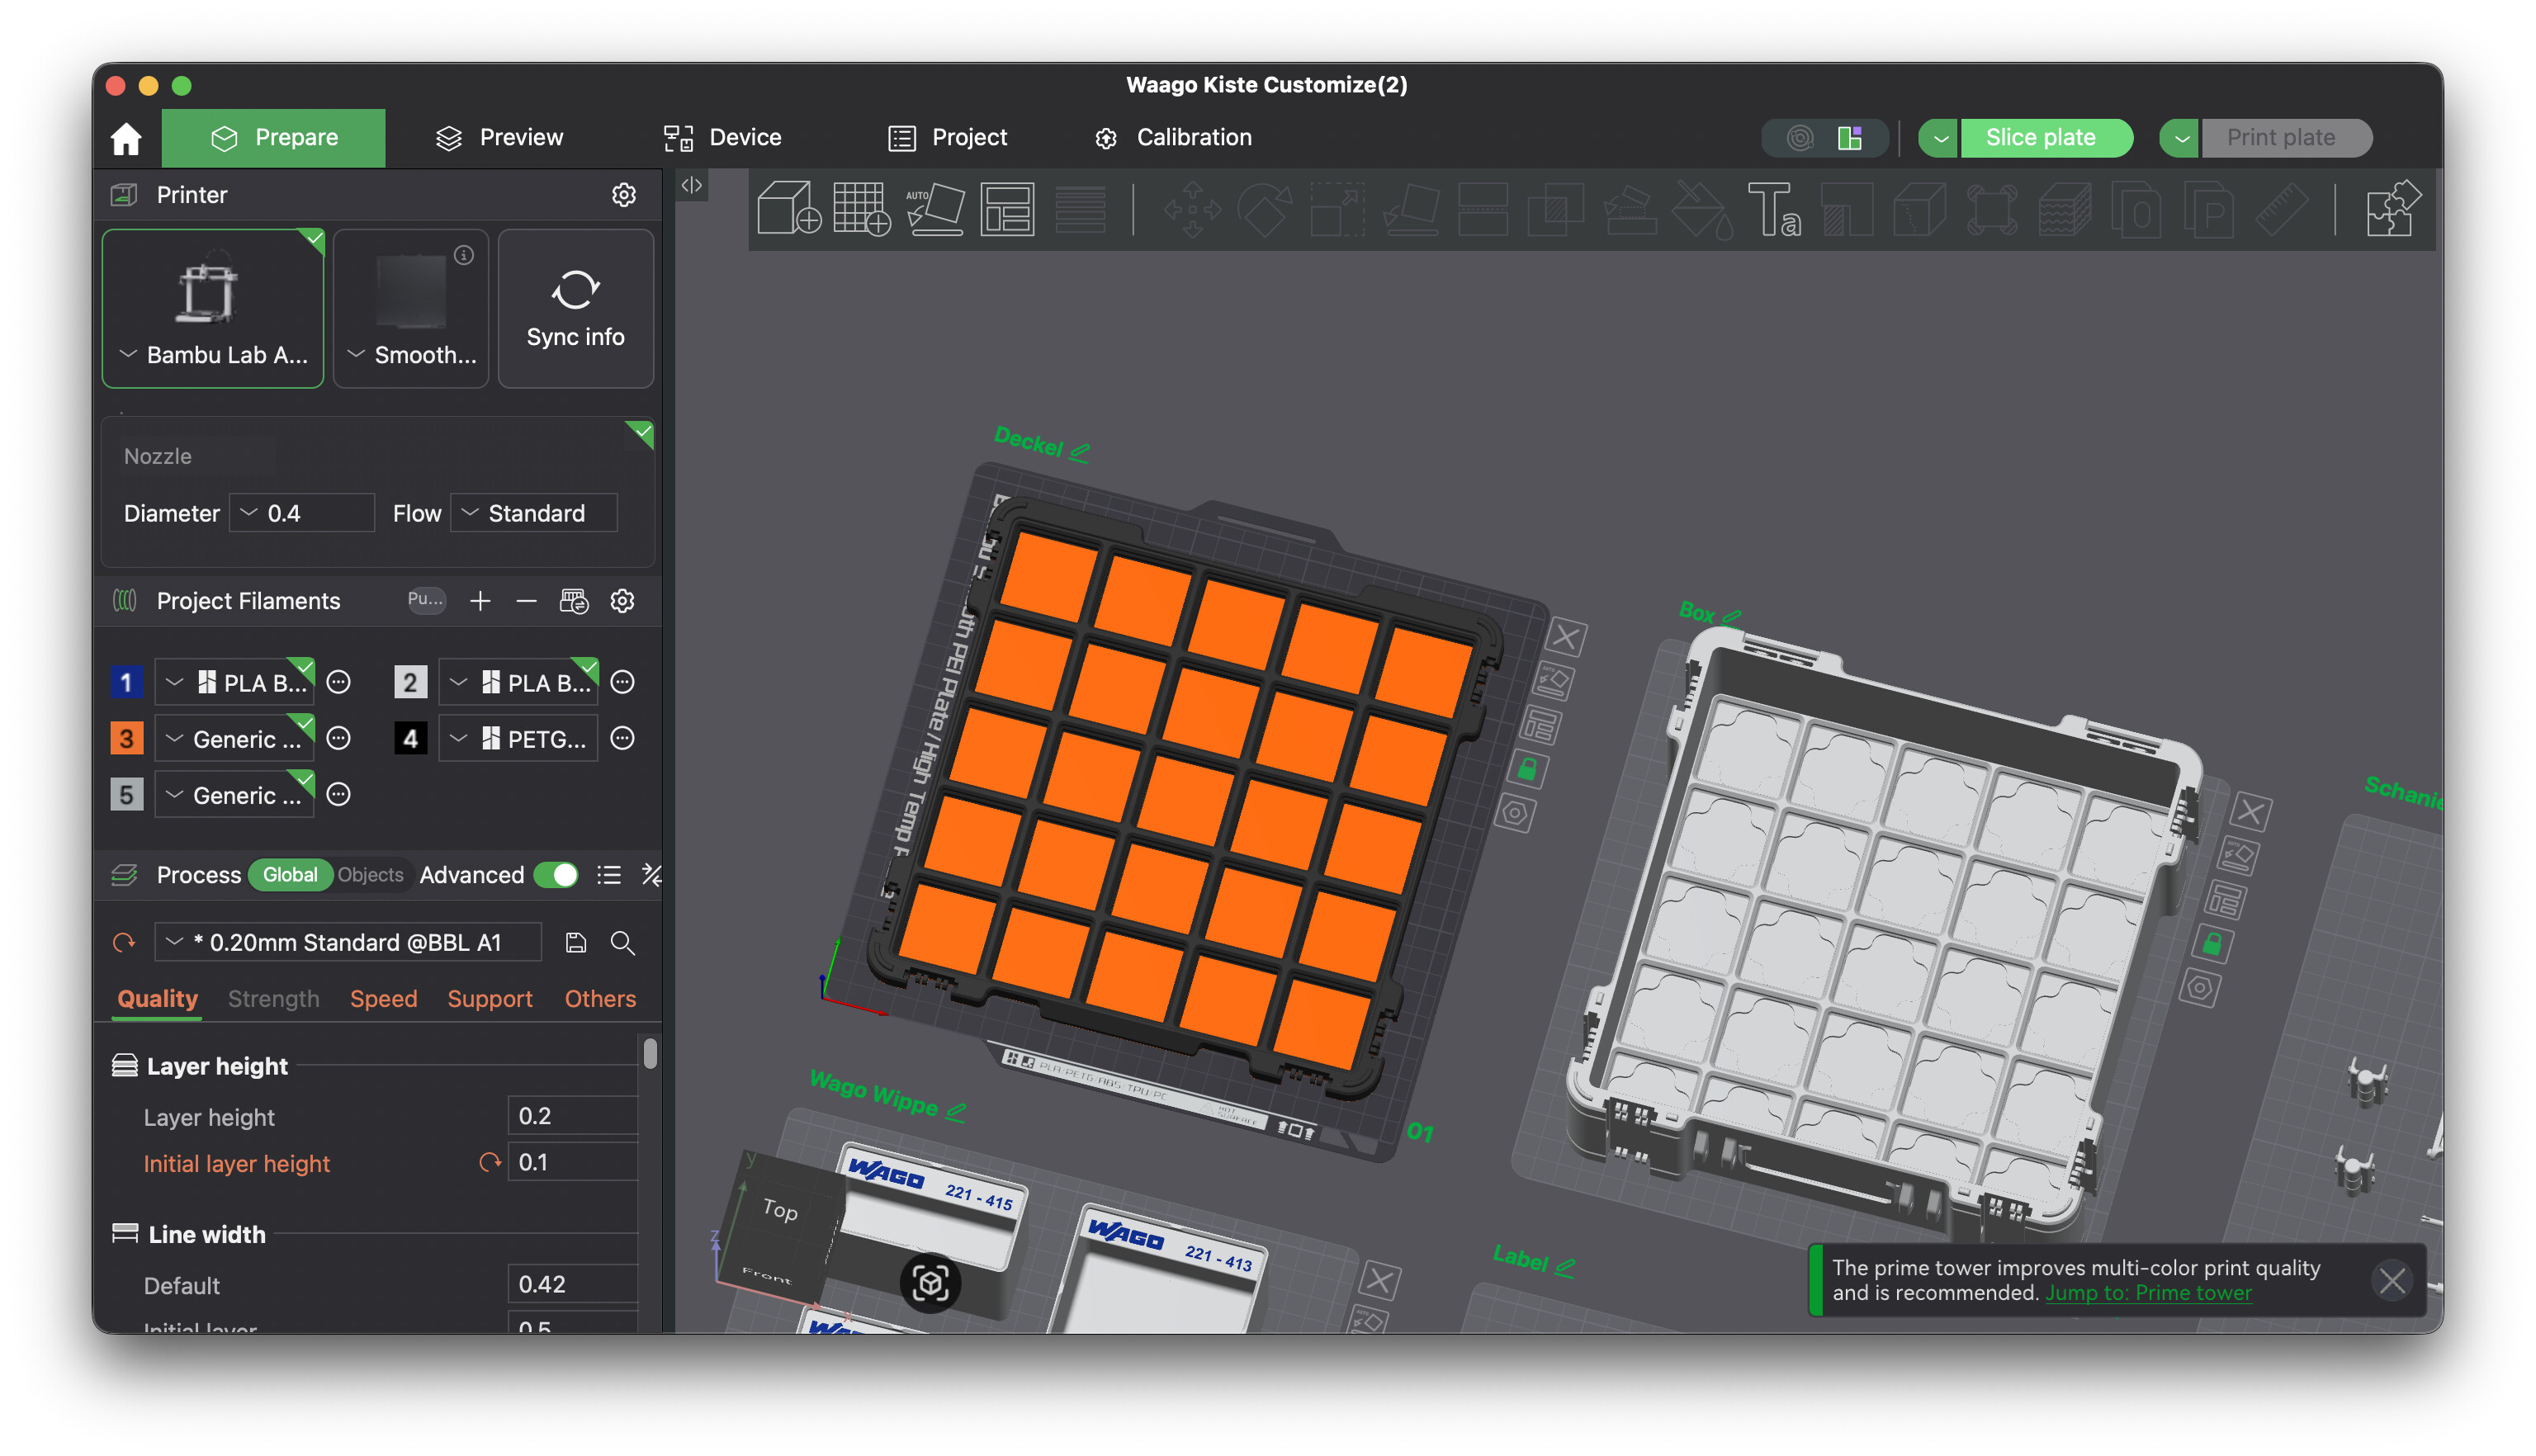Edit the Deckel plate name

pos(1079,452)
